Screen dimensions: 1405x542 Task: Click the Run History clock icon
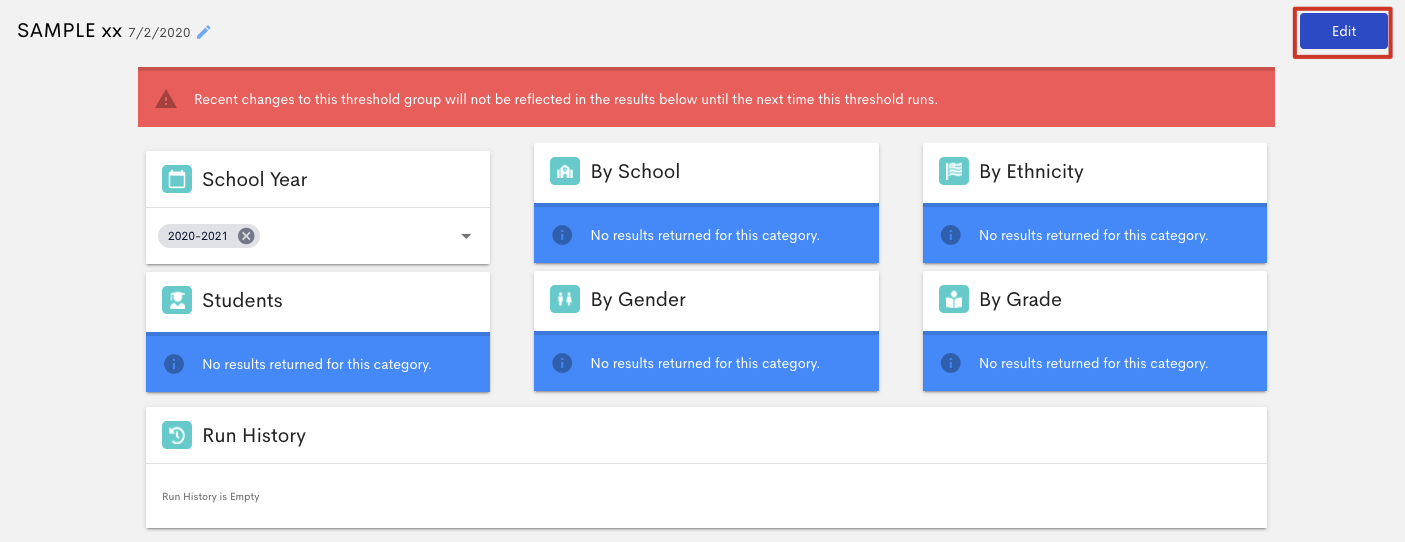pos(177,435)
